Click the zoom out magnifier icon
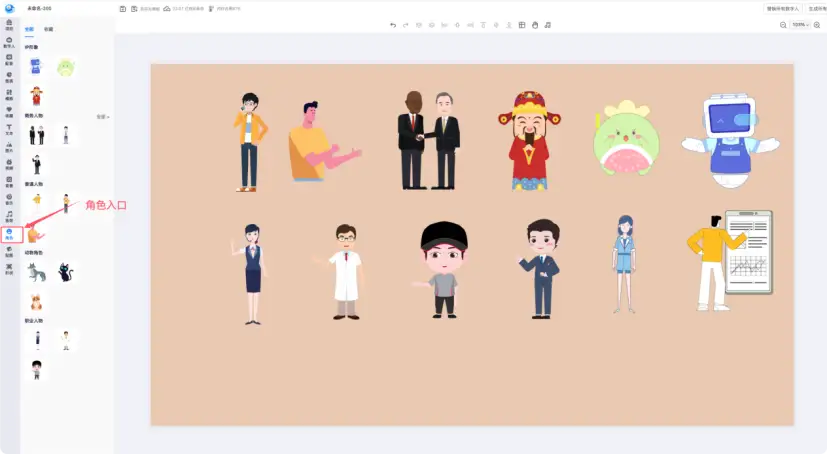828x454 pixels. pos(783,24)
